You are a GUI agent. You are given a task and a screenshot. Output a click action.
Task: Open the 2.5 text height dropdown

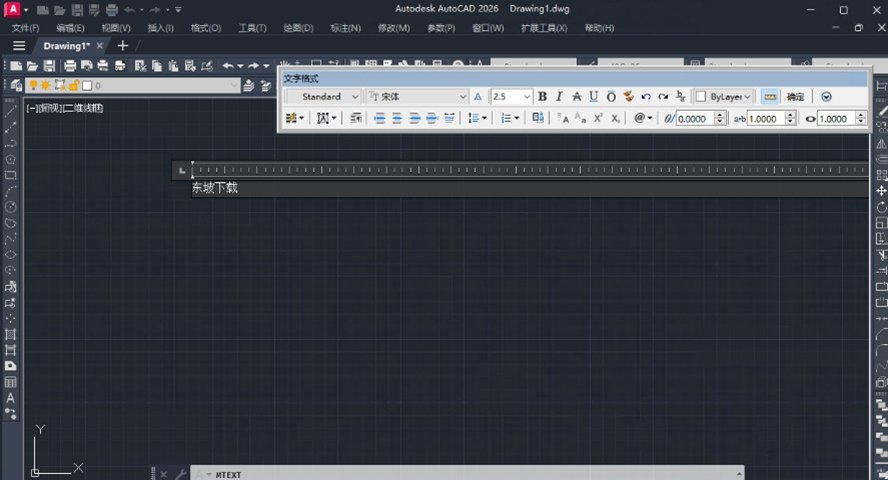(511, 97)
